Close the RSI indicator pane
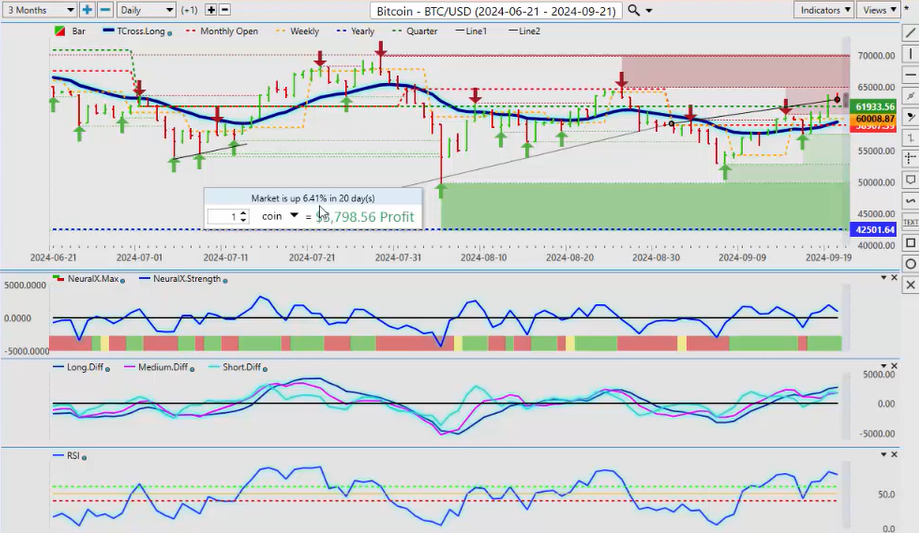This screenshot has height=533, width=919. click(894, 454)
